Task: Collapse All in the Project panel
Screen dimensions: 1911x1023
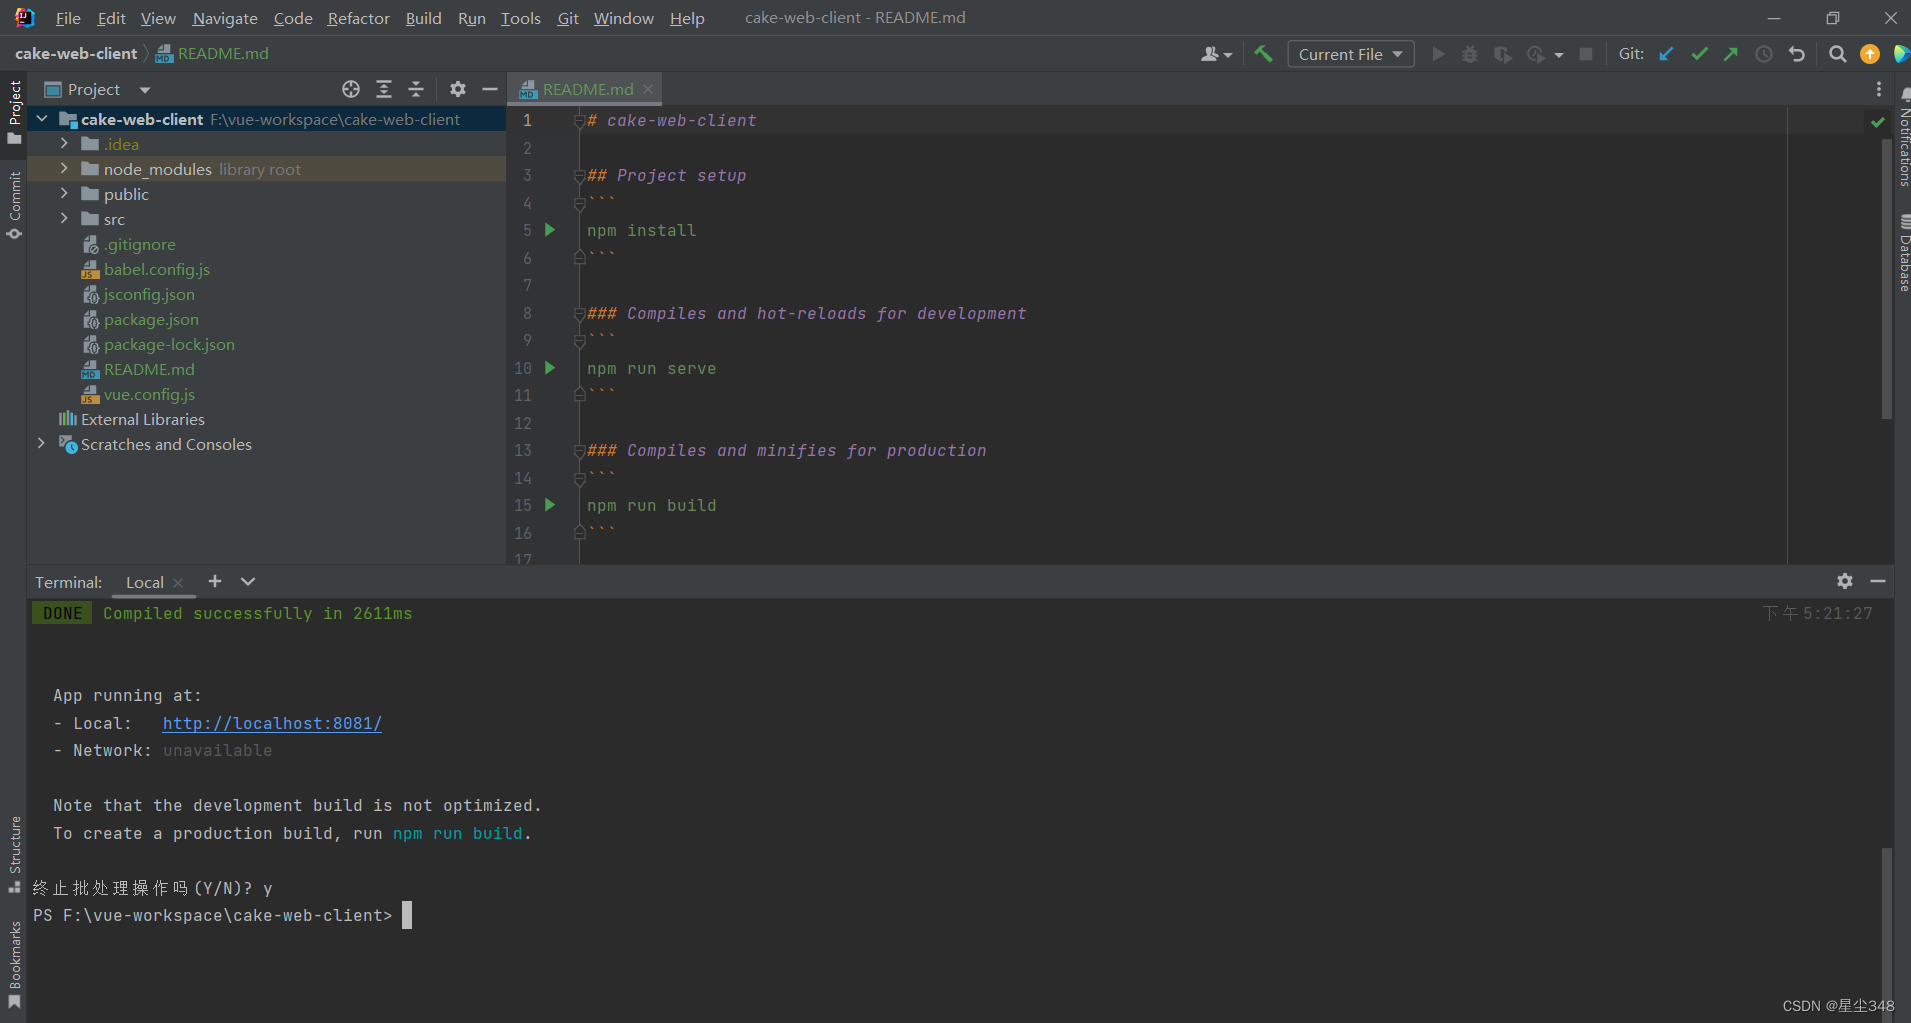Action: [x=416, y=89]
